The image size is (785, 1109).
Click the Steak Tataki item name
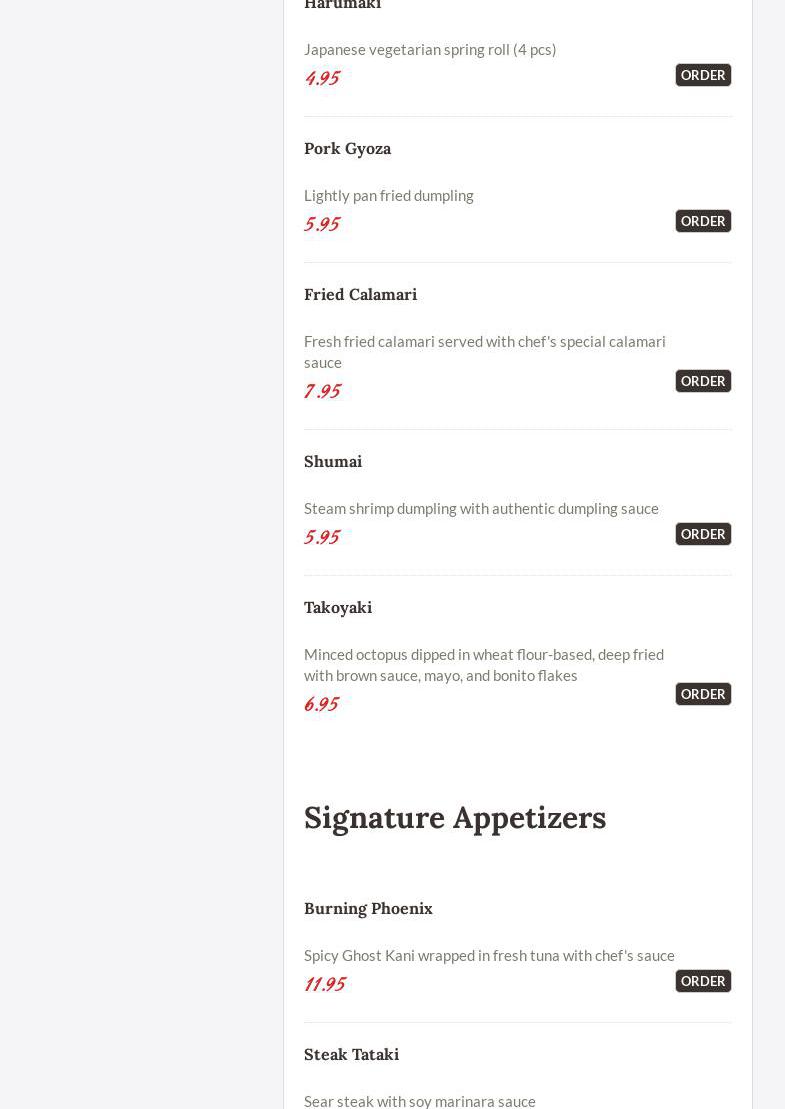click(x=351, y=1054)
